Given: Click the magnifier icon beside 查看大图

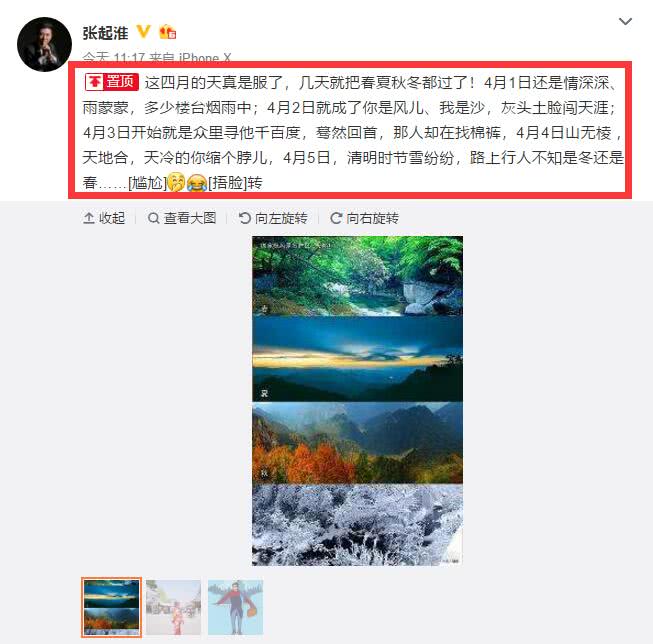Looking at the screenshot, I should [154, 218].
